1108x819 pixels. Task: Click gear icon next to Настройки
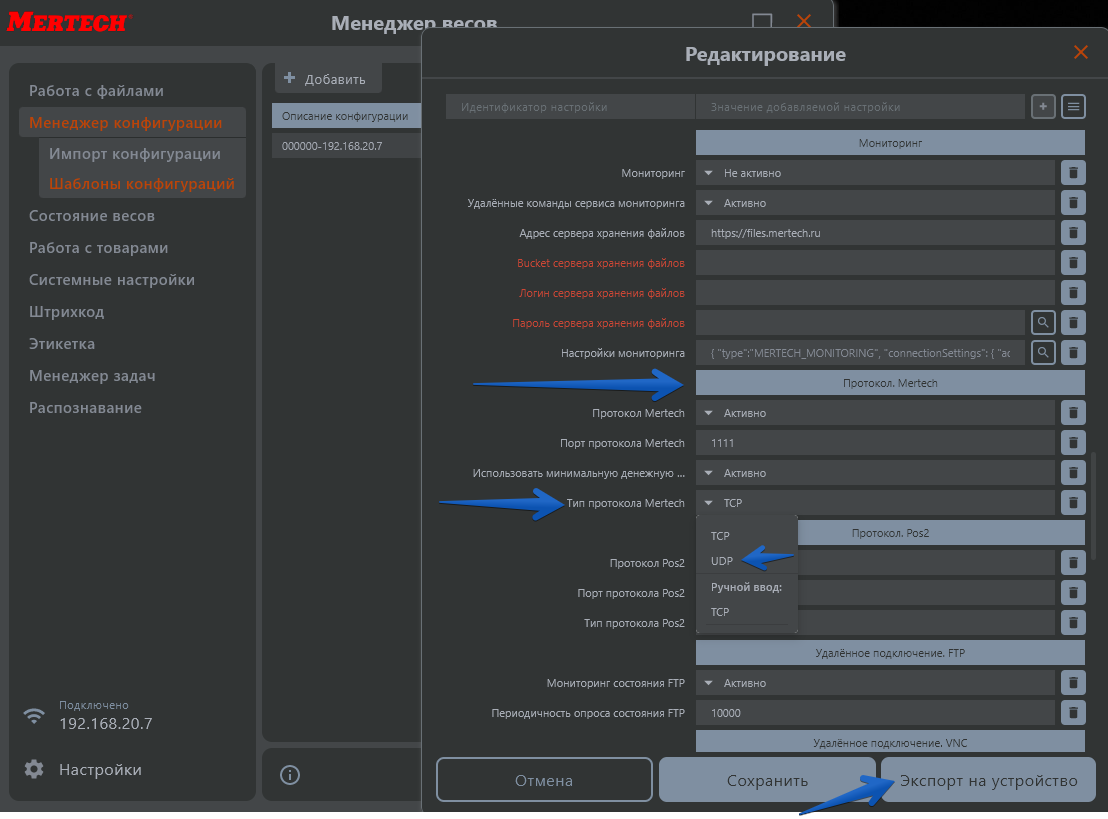pos(34,769)
